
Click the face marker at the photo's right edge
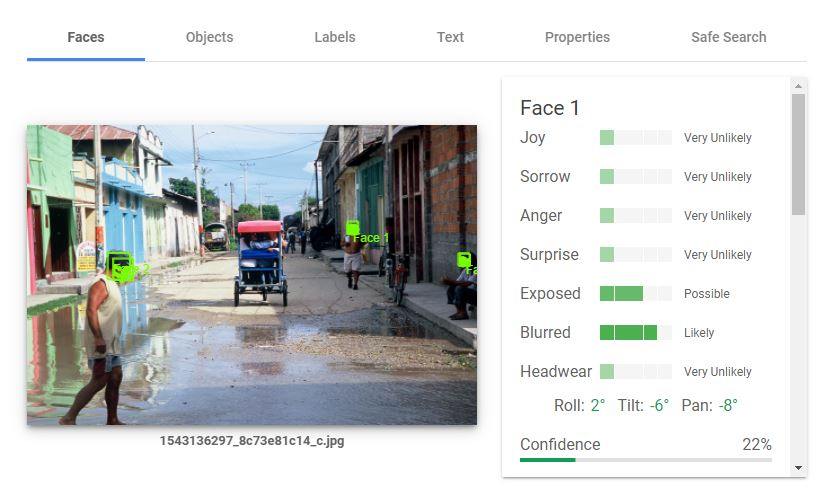point(465,260)
